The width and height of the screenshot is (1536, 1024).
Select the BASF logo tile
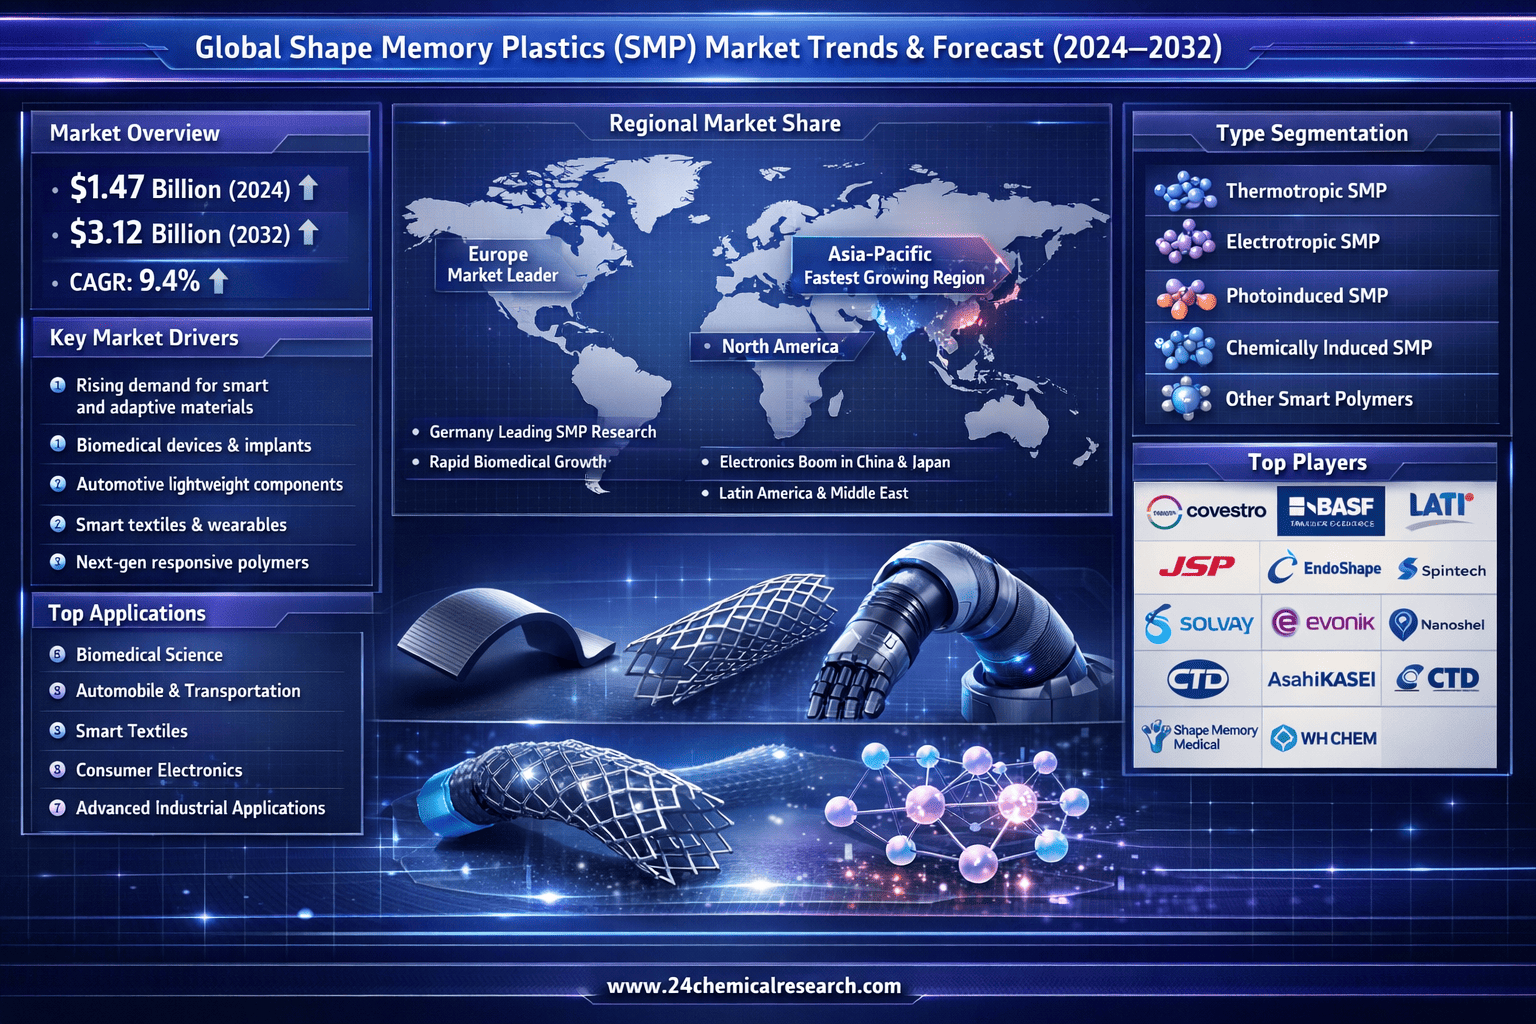pos(1331,511)
